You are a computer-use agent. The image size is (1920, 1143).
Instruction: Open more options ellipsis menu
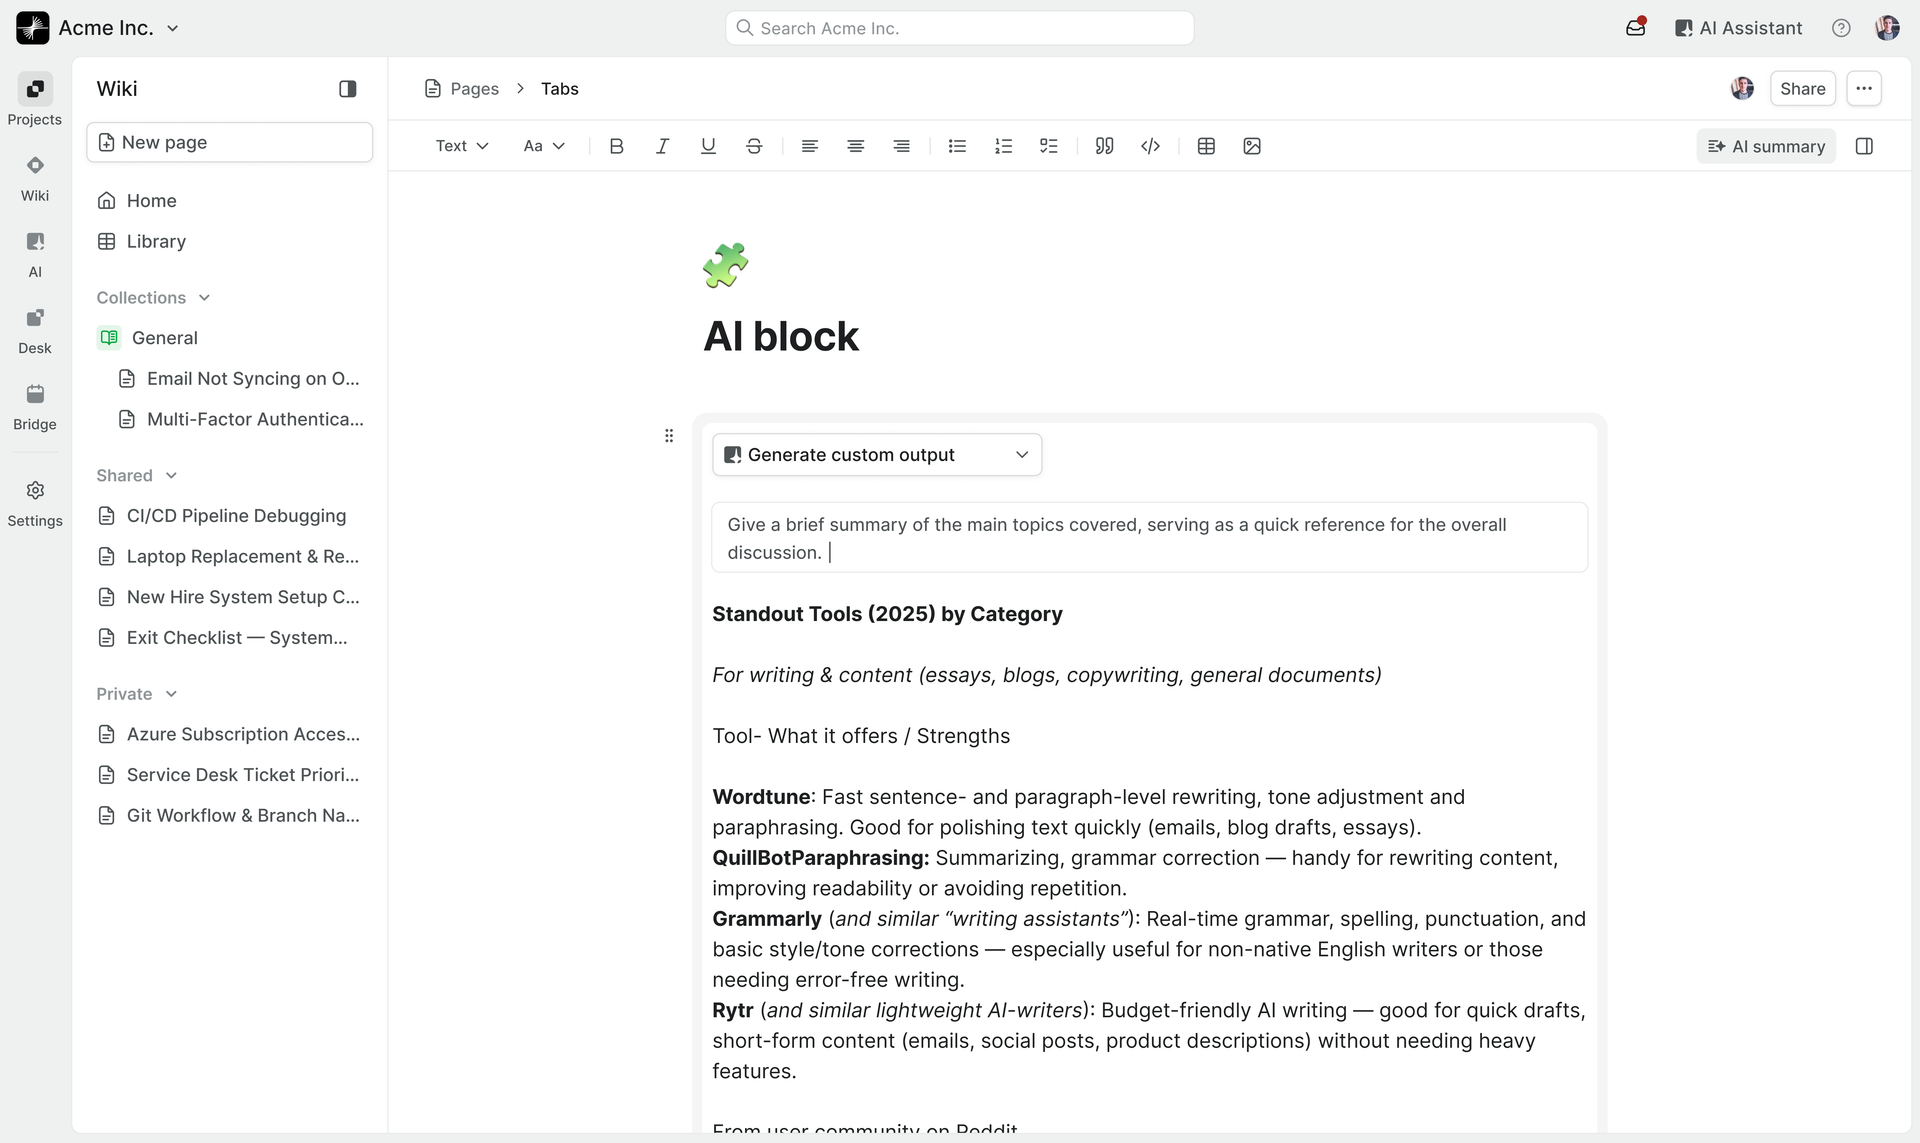tap(1864, 89)
